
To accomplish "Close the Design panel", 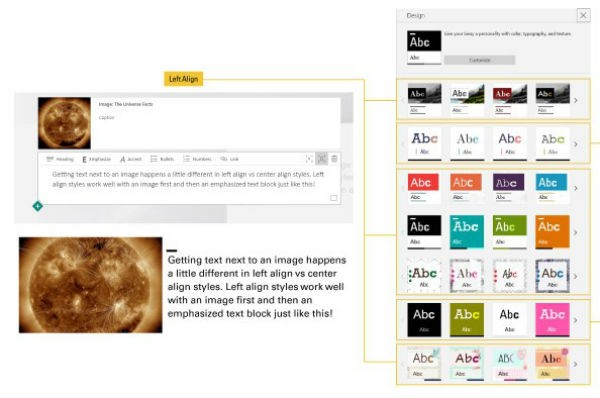I will click(583, 15).
